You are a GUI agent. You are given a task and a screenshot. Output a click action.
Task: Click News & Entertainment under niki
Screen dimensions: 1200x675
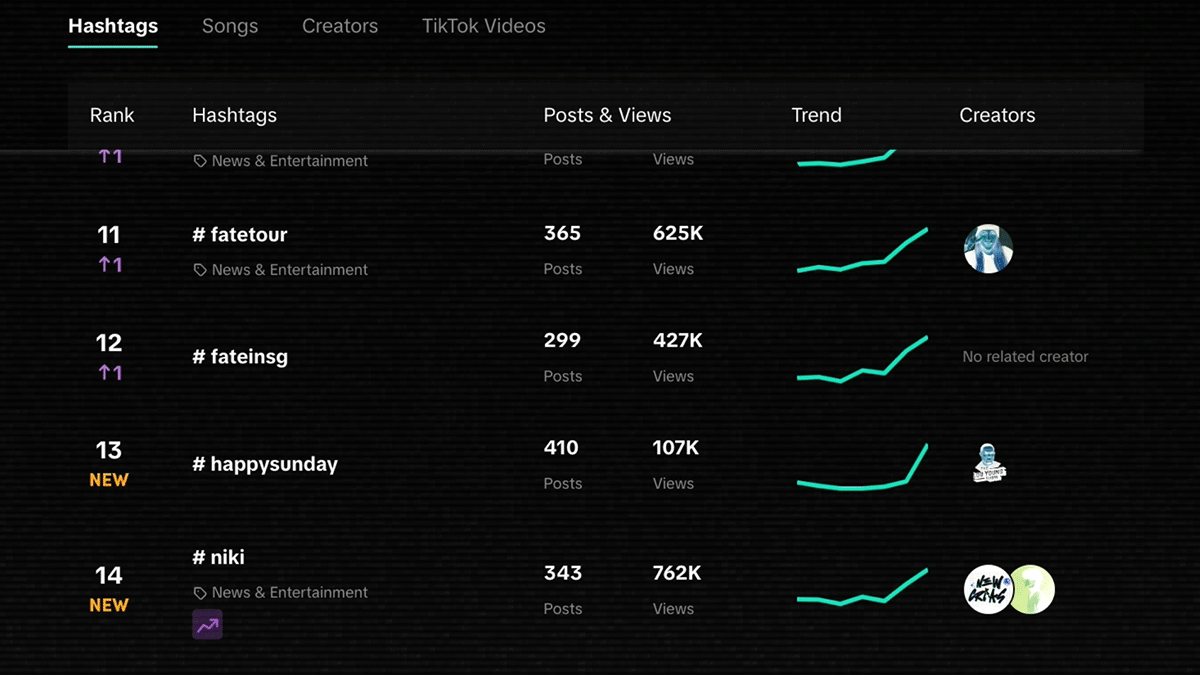point(290,593)
